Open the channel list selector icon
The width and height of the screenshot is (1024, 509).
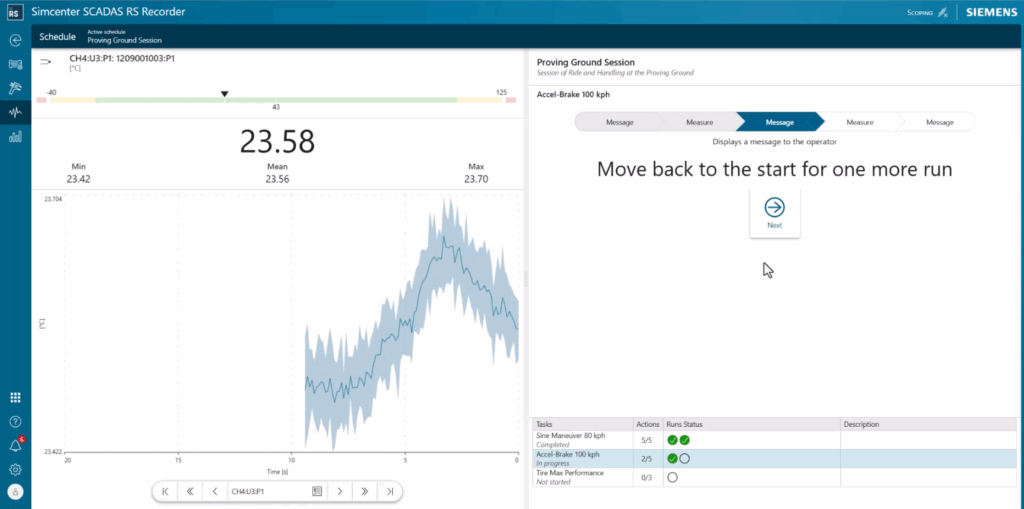[x=315, y=491]
